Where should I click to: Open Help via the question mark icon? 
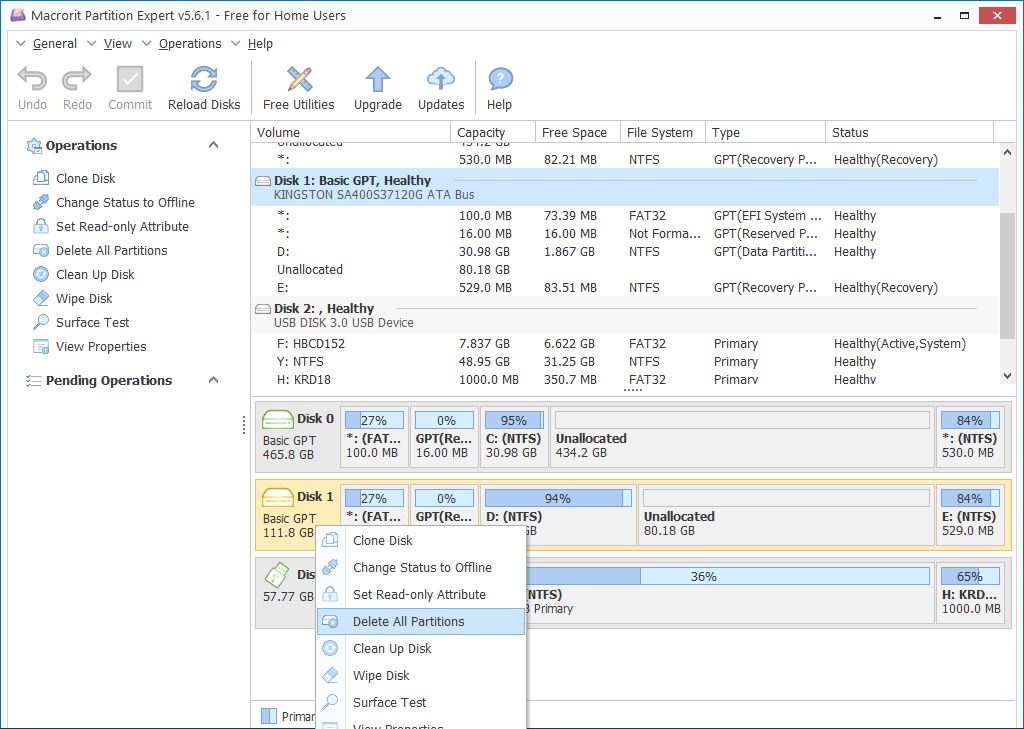(x=500, y=80)
